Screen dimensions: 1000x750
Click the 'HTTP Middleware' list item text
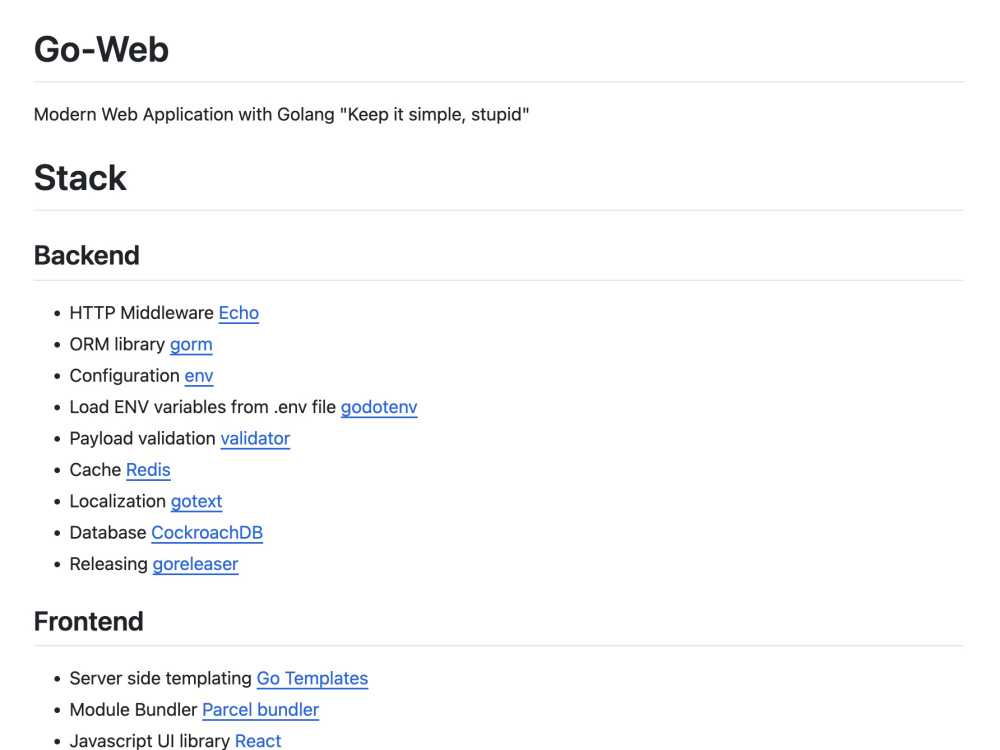(x=142, y=313)
